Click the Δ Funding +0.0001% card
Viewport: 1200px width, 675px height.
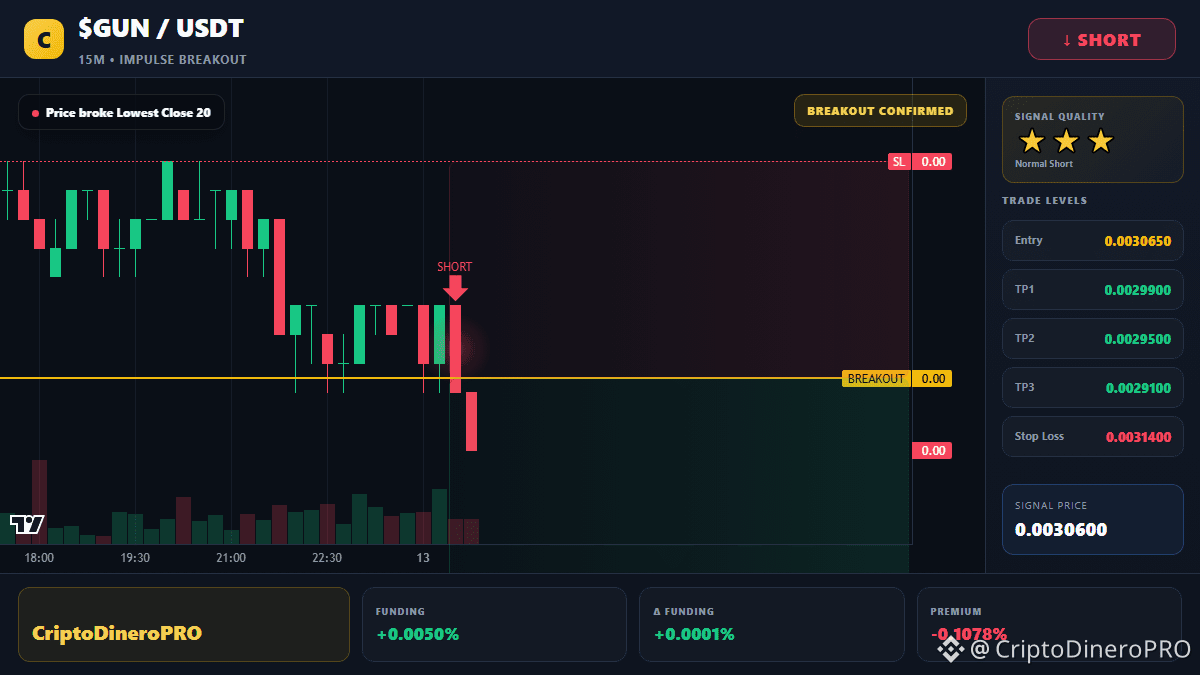tap(772, 624)
